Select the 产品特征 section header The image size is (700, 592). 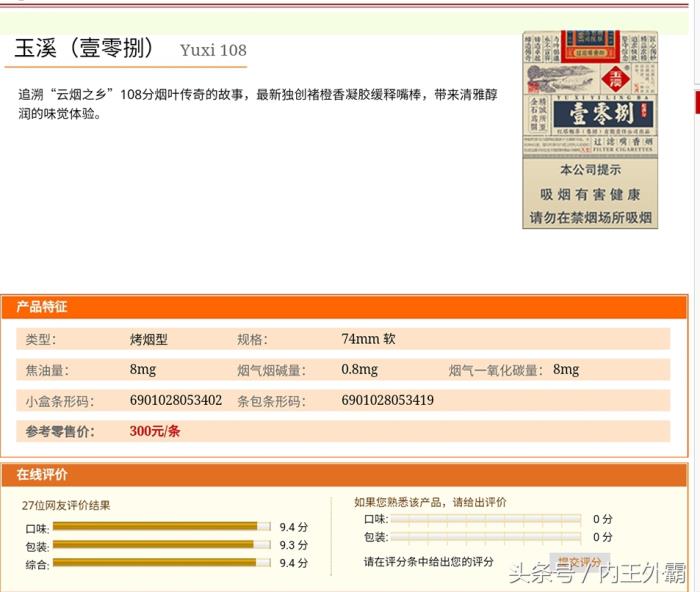(42, 307)
